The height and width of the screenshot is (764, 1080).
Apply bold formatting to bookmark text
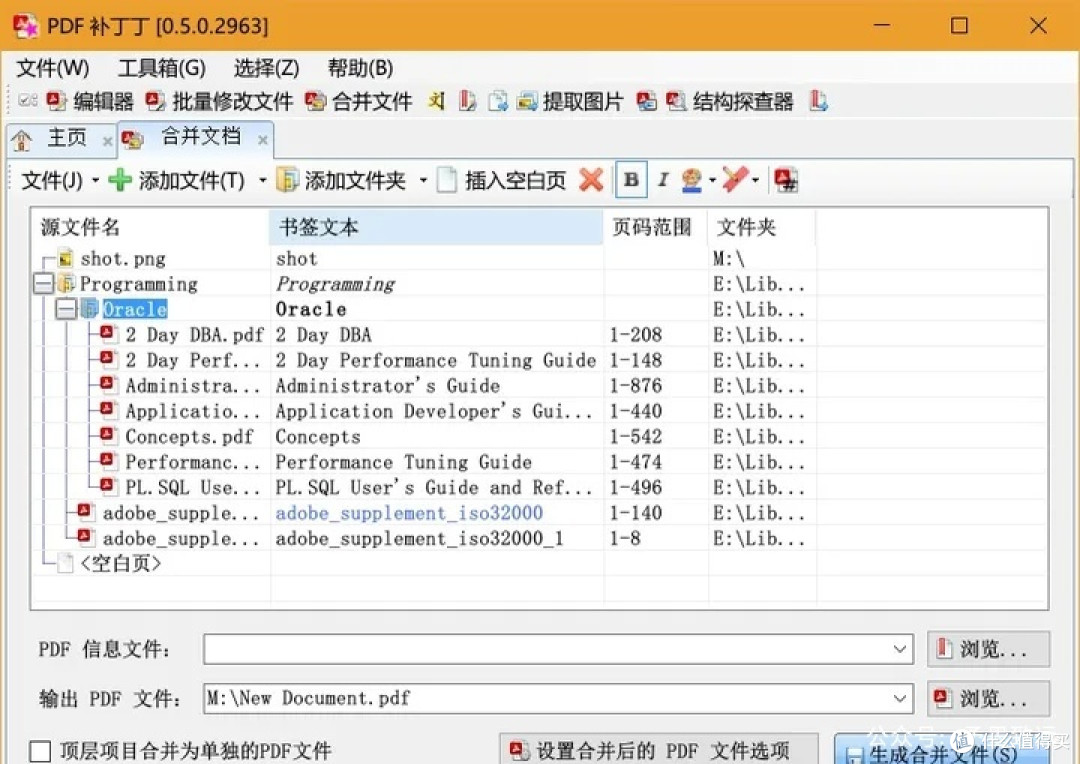pos(631,180)
